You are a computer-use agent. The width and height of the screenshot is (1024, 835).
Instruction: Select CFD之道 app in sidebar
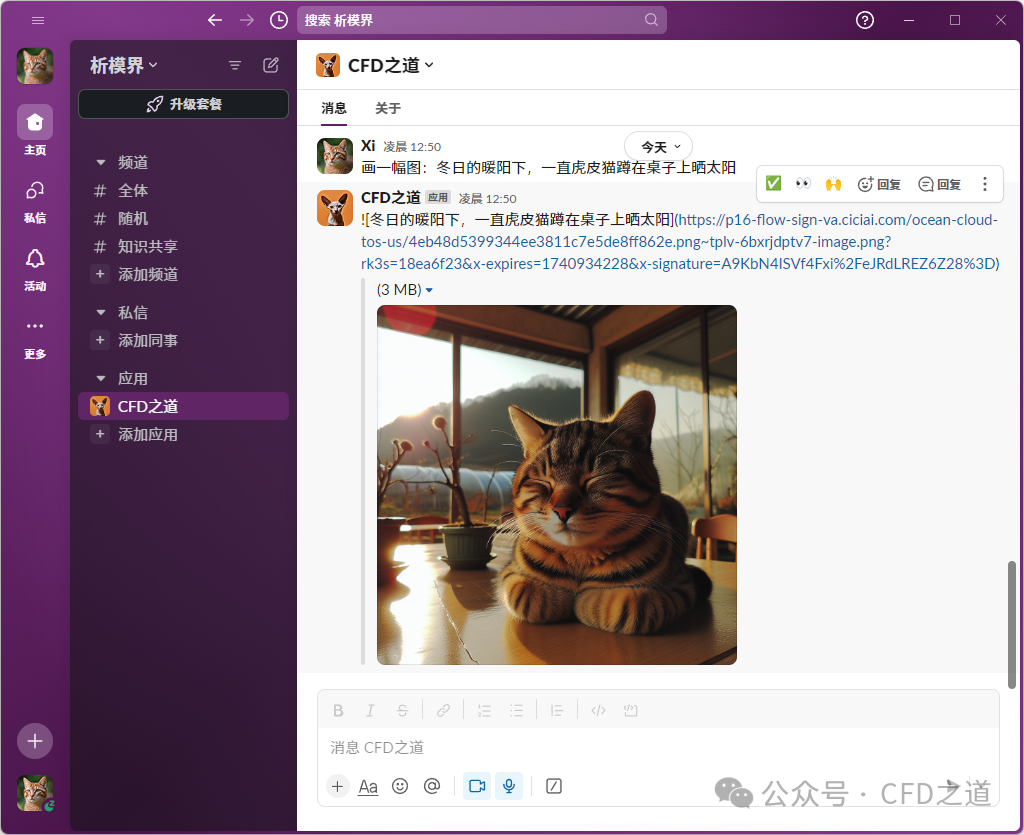(184, 406)
